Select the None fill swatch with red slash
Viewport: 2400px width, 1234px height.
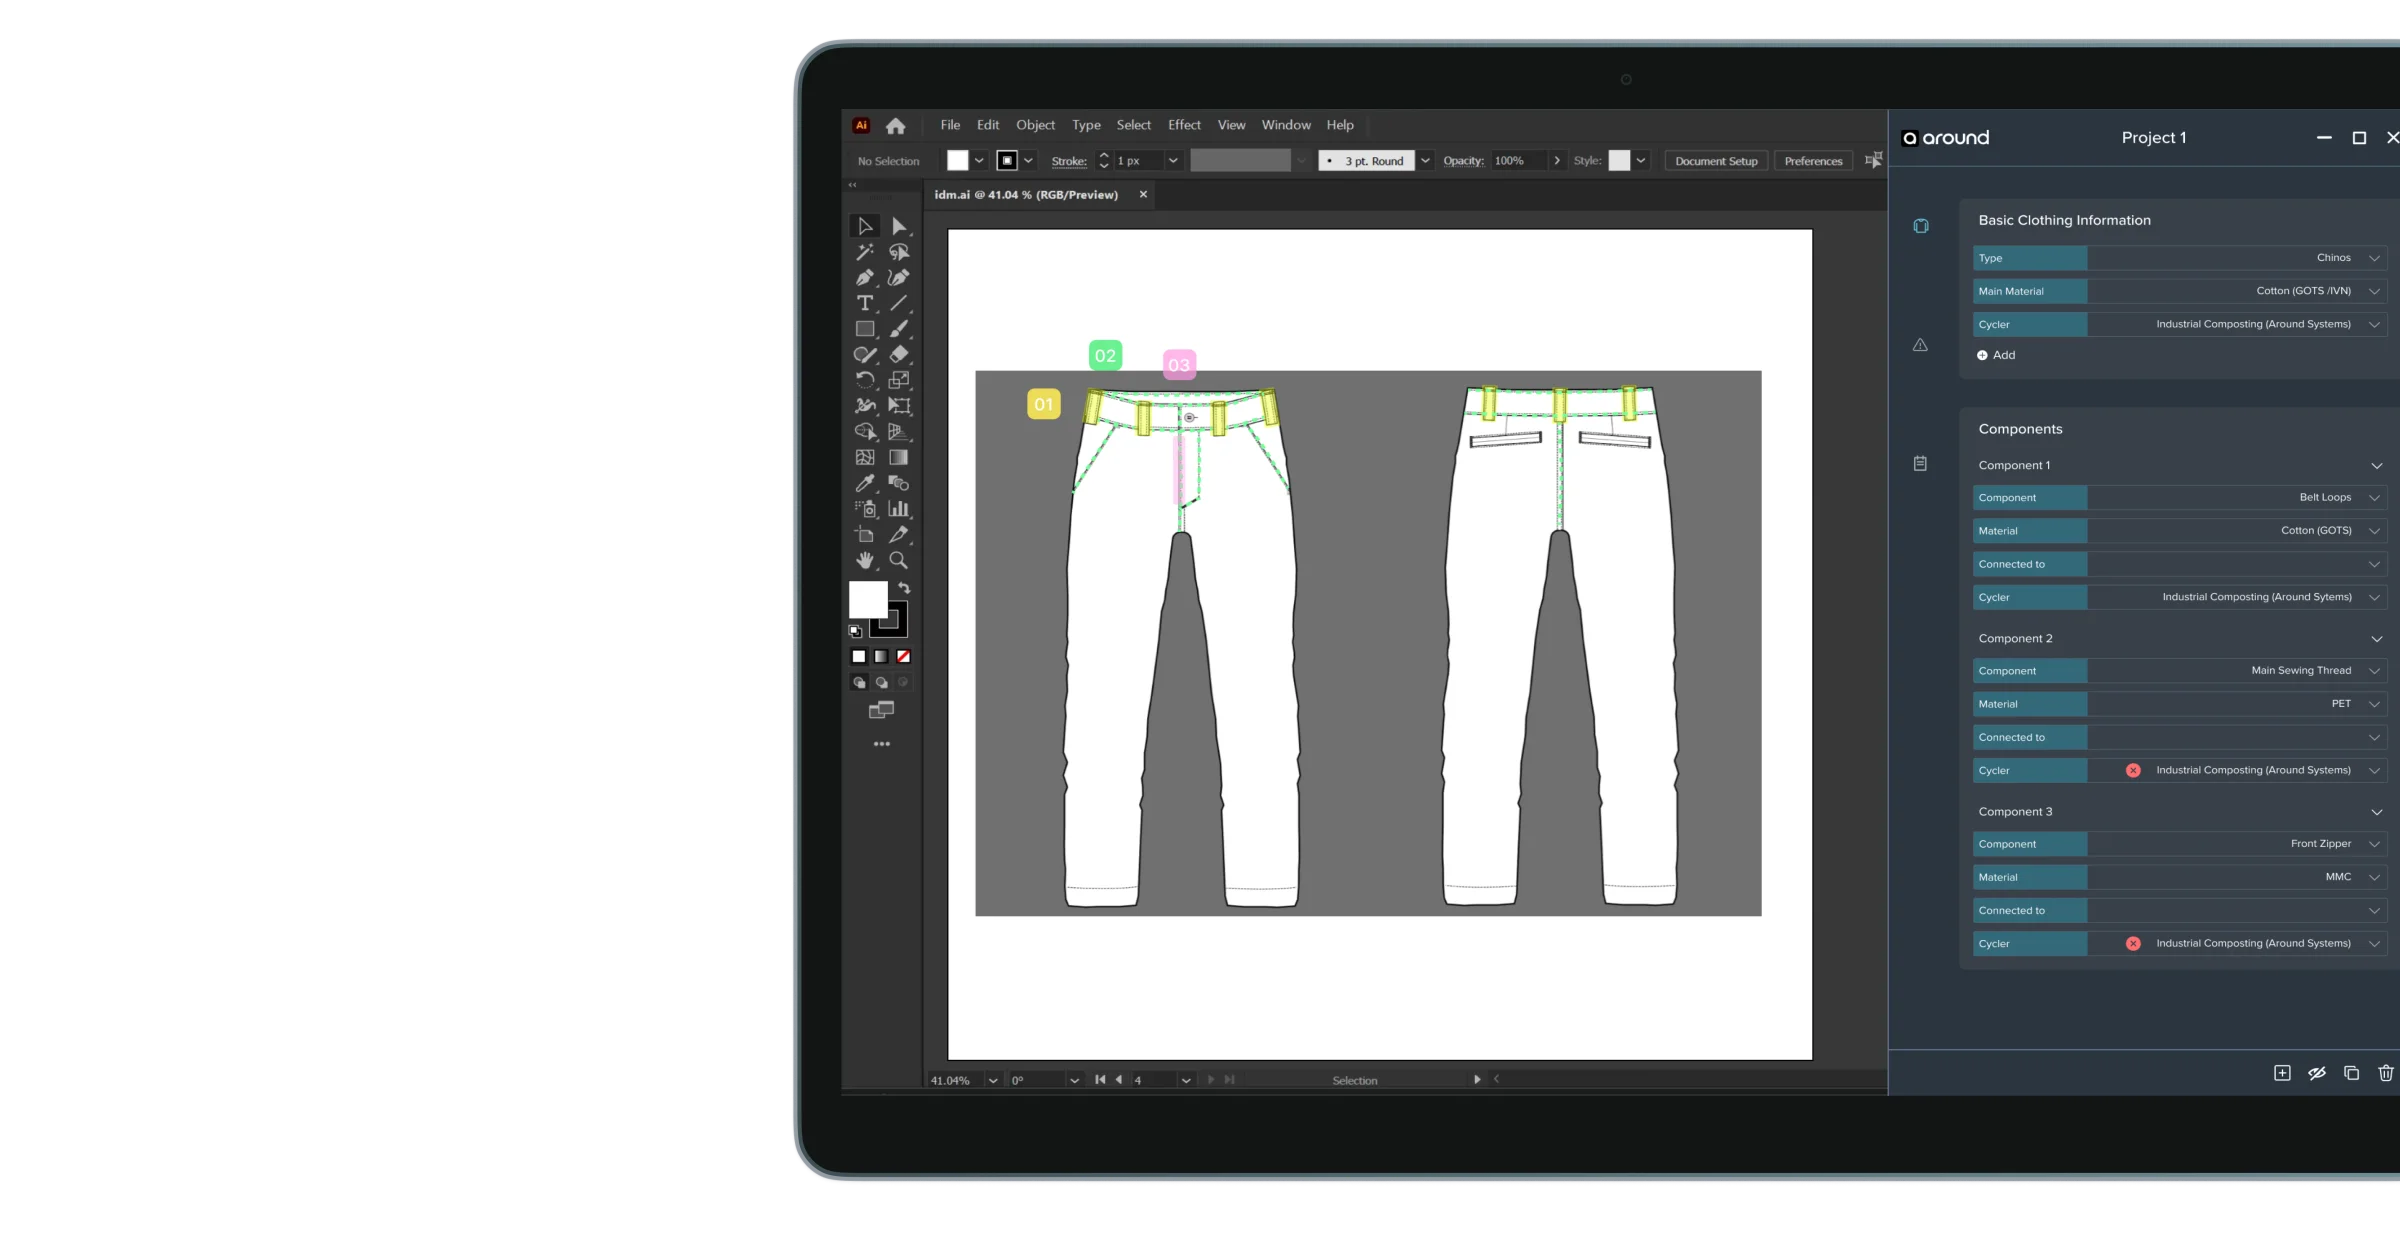coord(904,656)
